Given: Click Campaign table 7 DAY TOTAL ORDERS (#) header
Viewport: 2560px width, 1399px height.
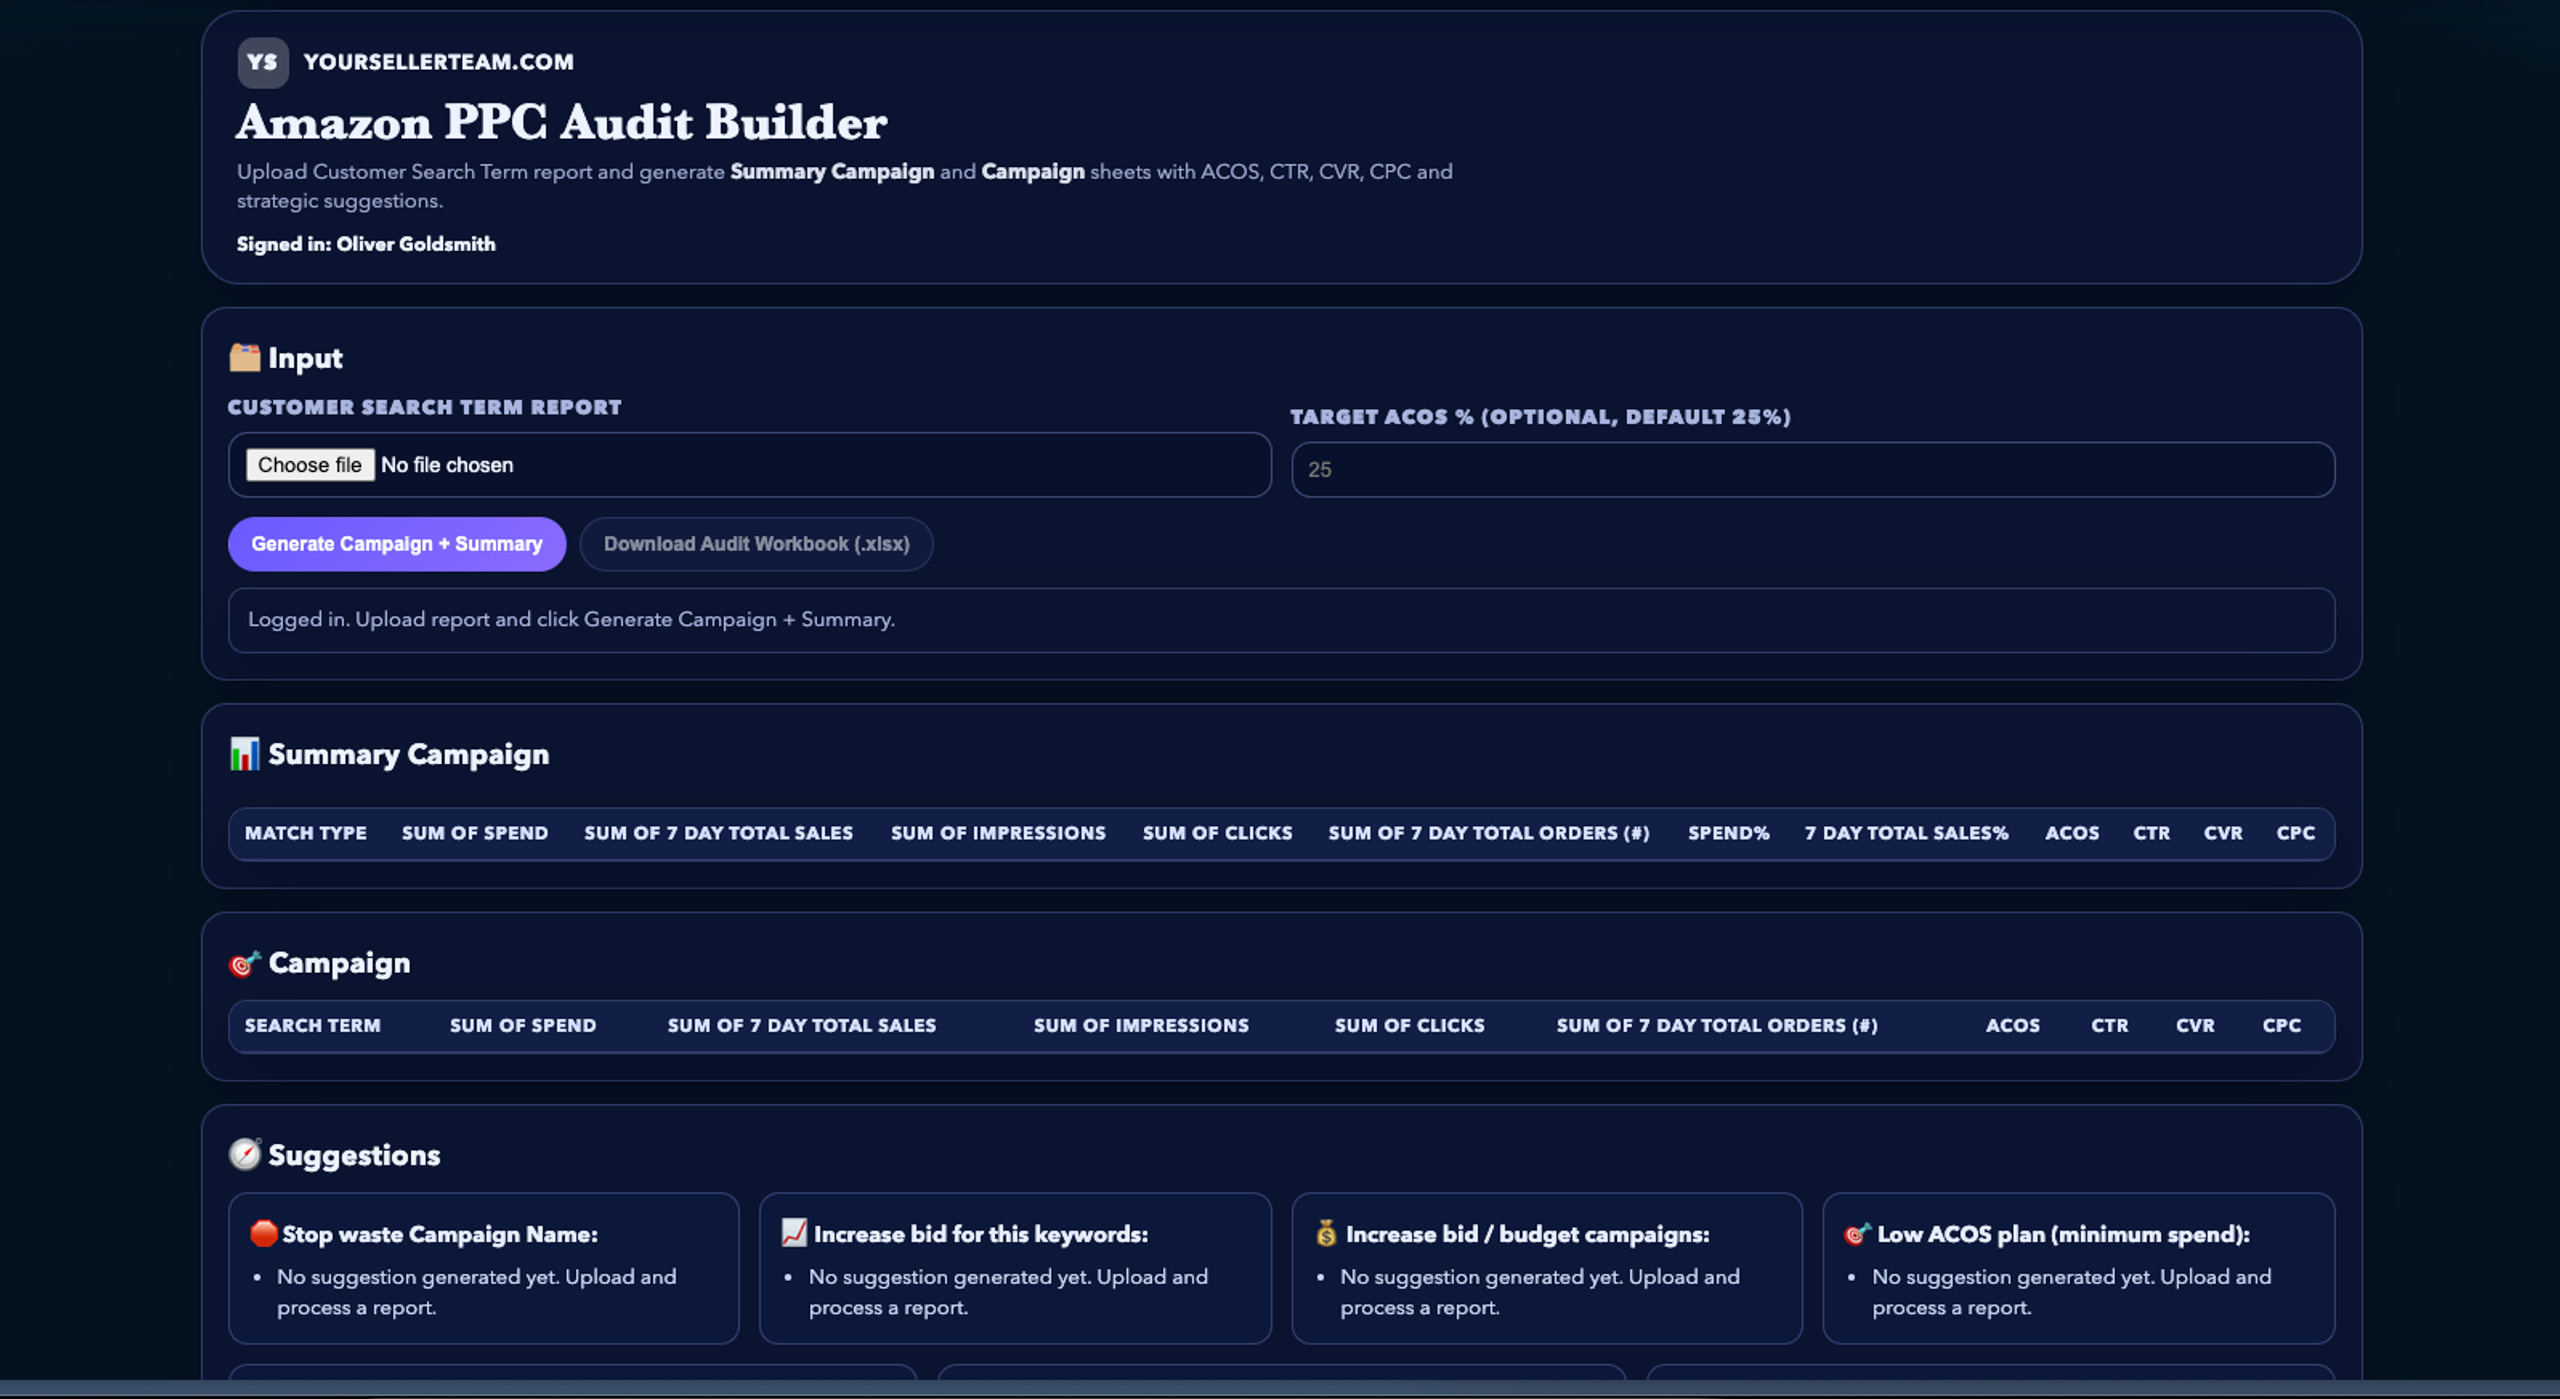Looking at the screenshot, I should pos(1717,1025).
